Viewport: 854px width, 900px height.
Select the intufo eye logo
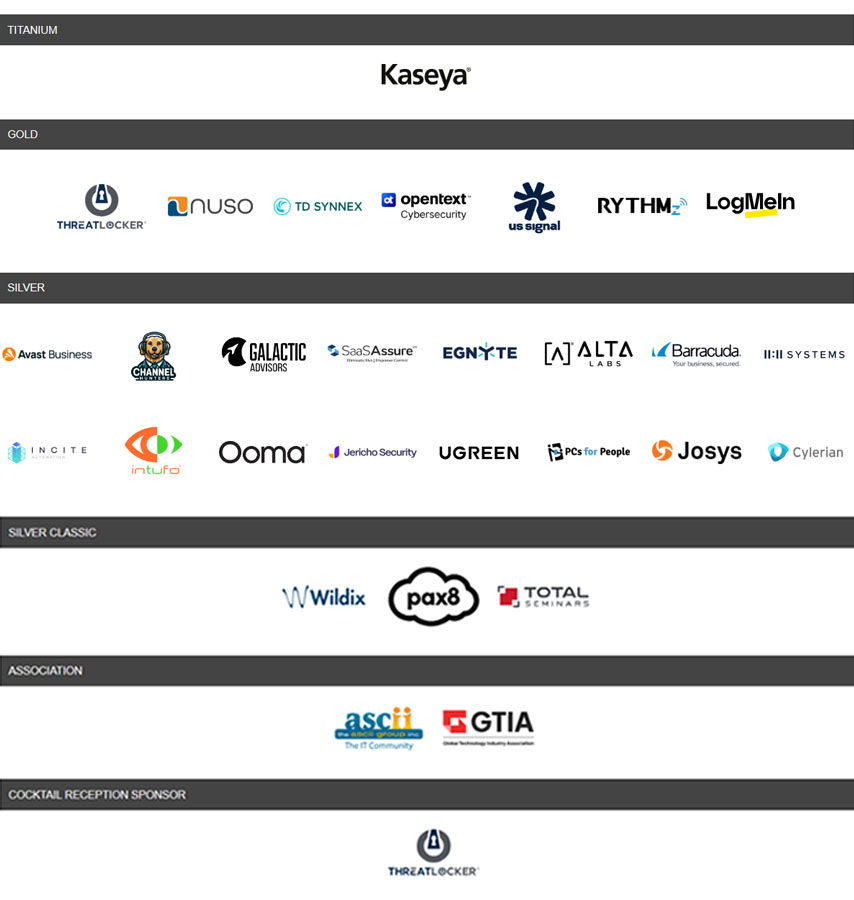pyautogui.click(x=153, y=451)
